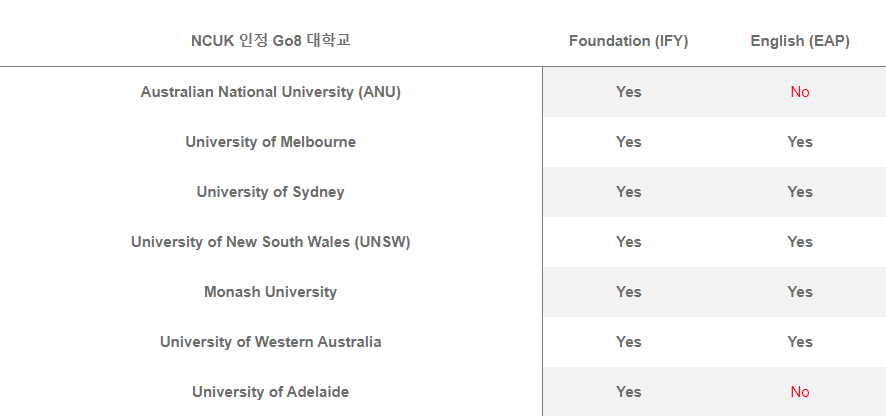Click the Foundation Yes for University of Adelaide
The height and width of the screenshot is (416, 886).
point(628,392)
